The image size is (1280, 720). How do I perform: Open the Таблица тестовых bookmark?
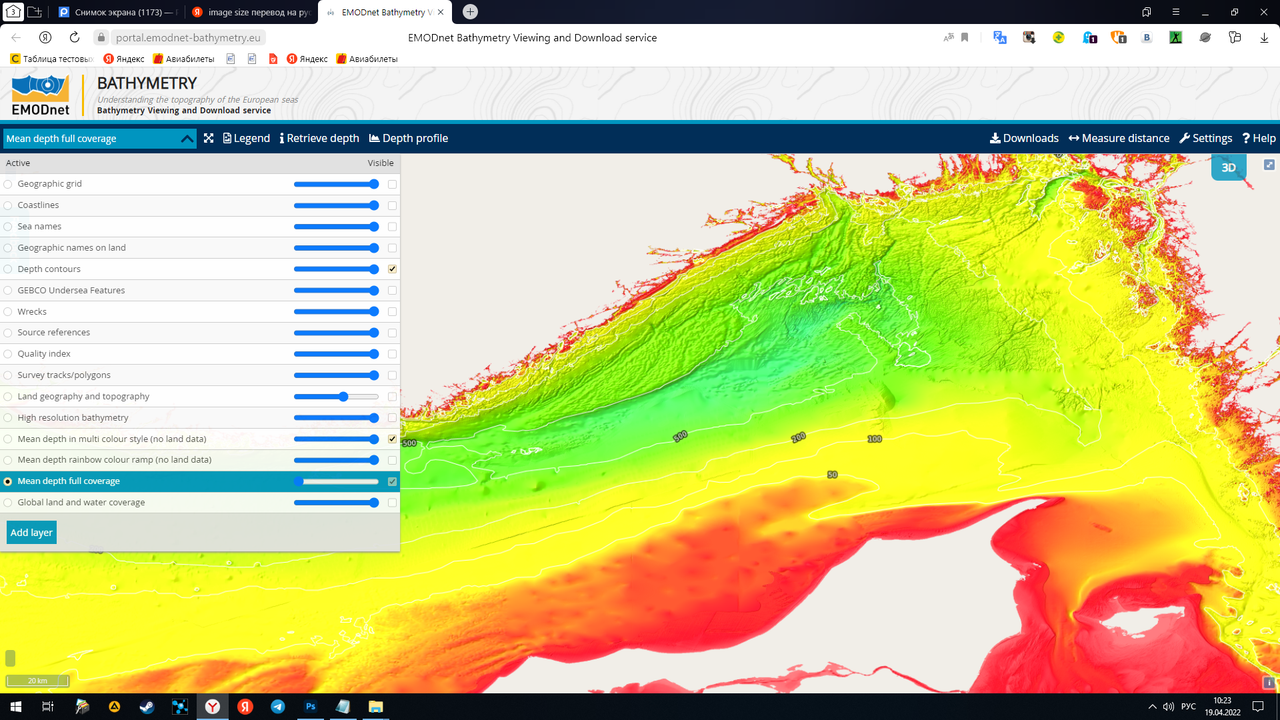click(x=51, y=59)
